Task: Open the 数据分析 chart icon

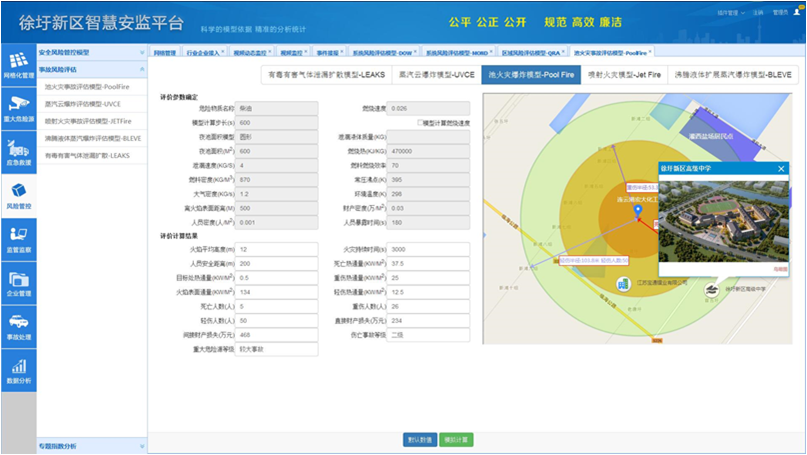Action: tap(18, 369)
